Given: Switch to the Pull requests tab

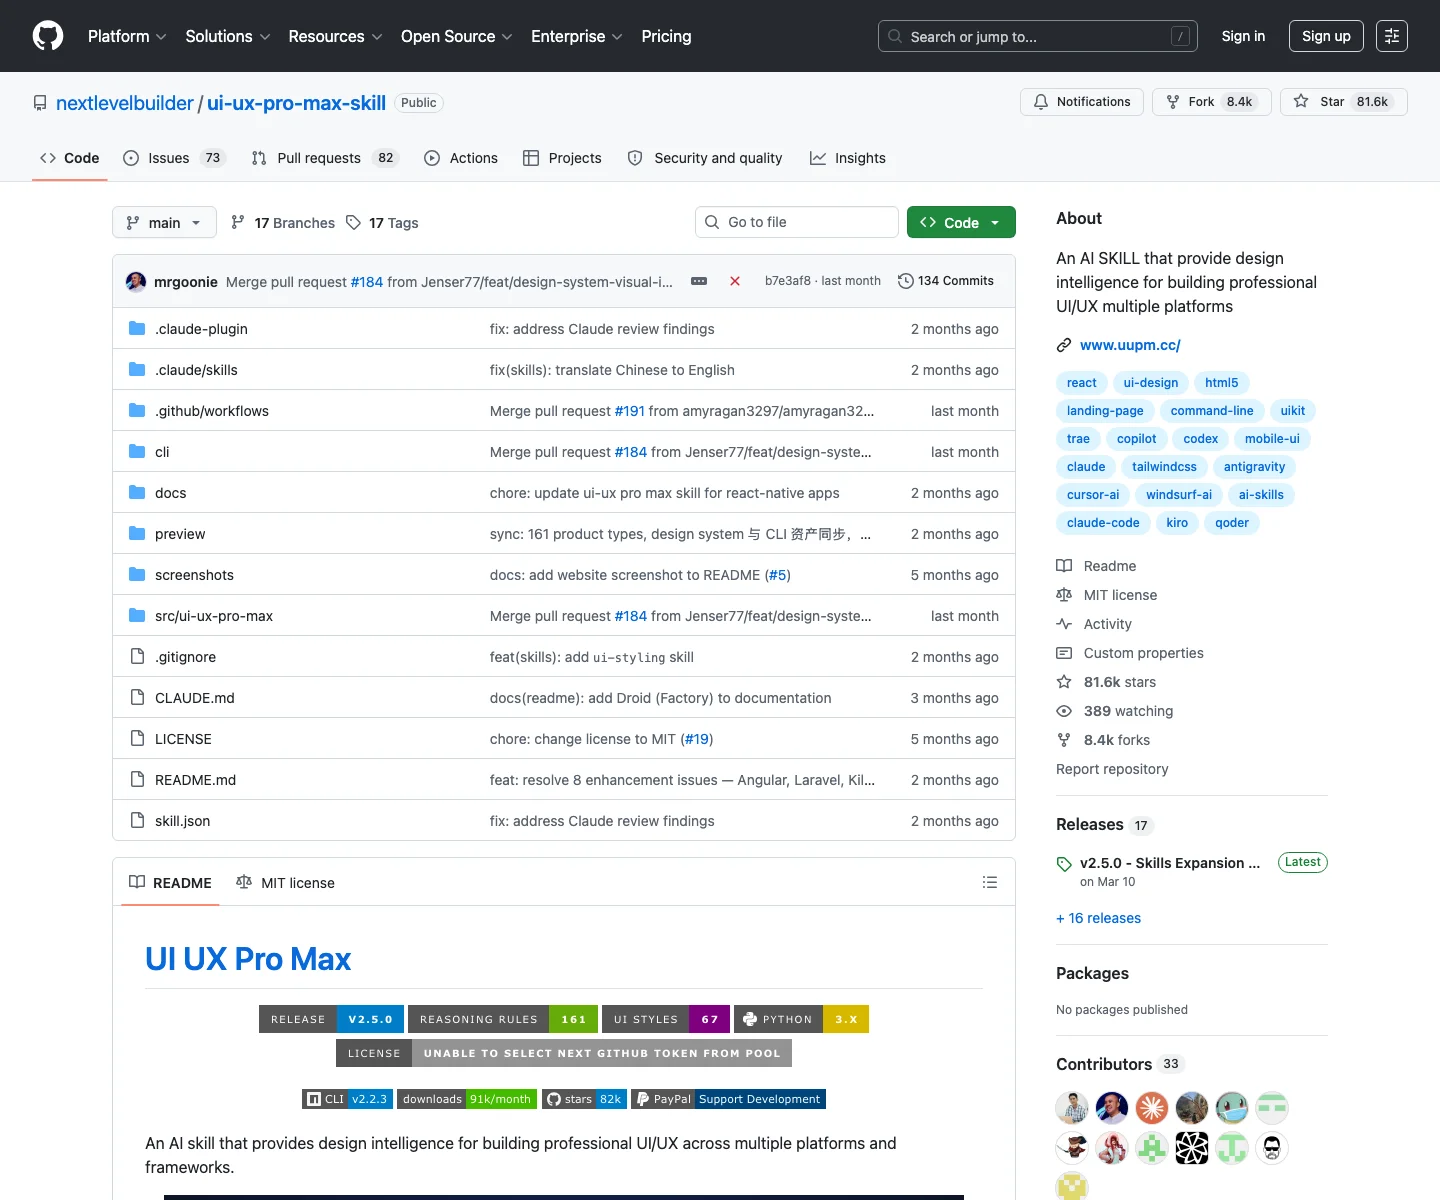Looking at the screenshot, I should pos(326,158).
